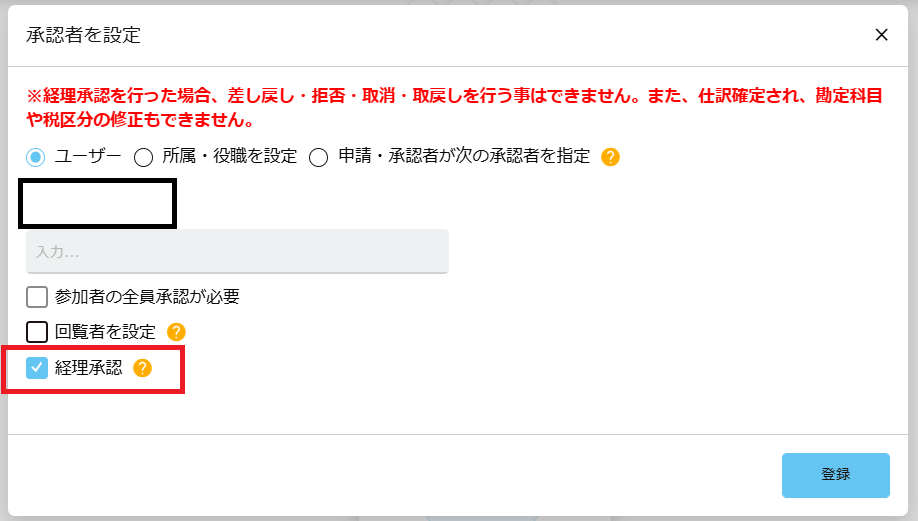This screenshot has height=521, width=918.
Task: Open the help icon next to 経理承認
Action: pos(142,368)
